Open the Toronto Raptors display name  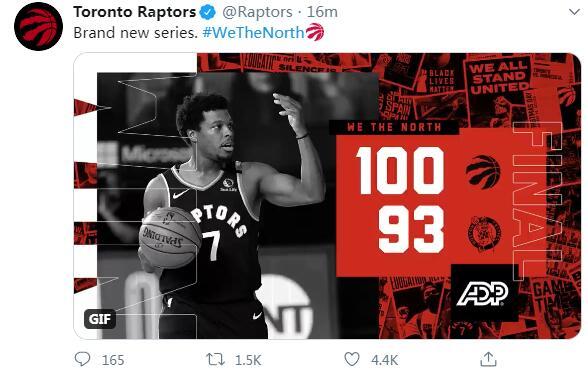click(135, 12)
